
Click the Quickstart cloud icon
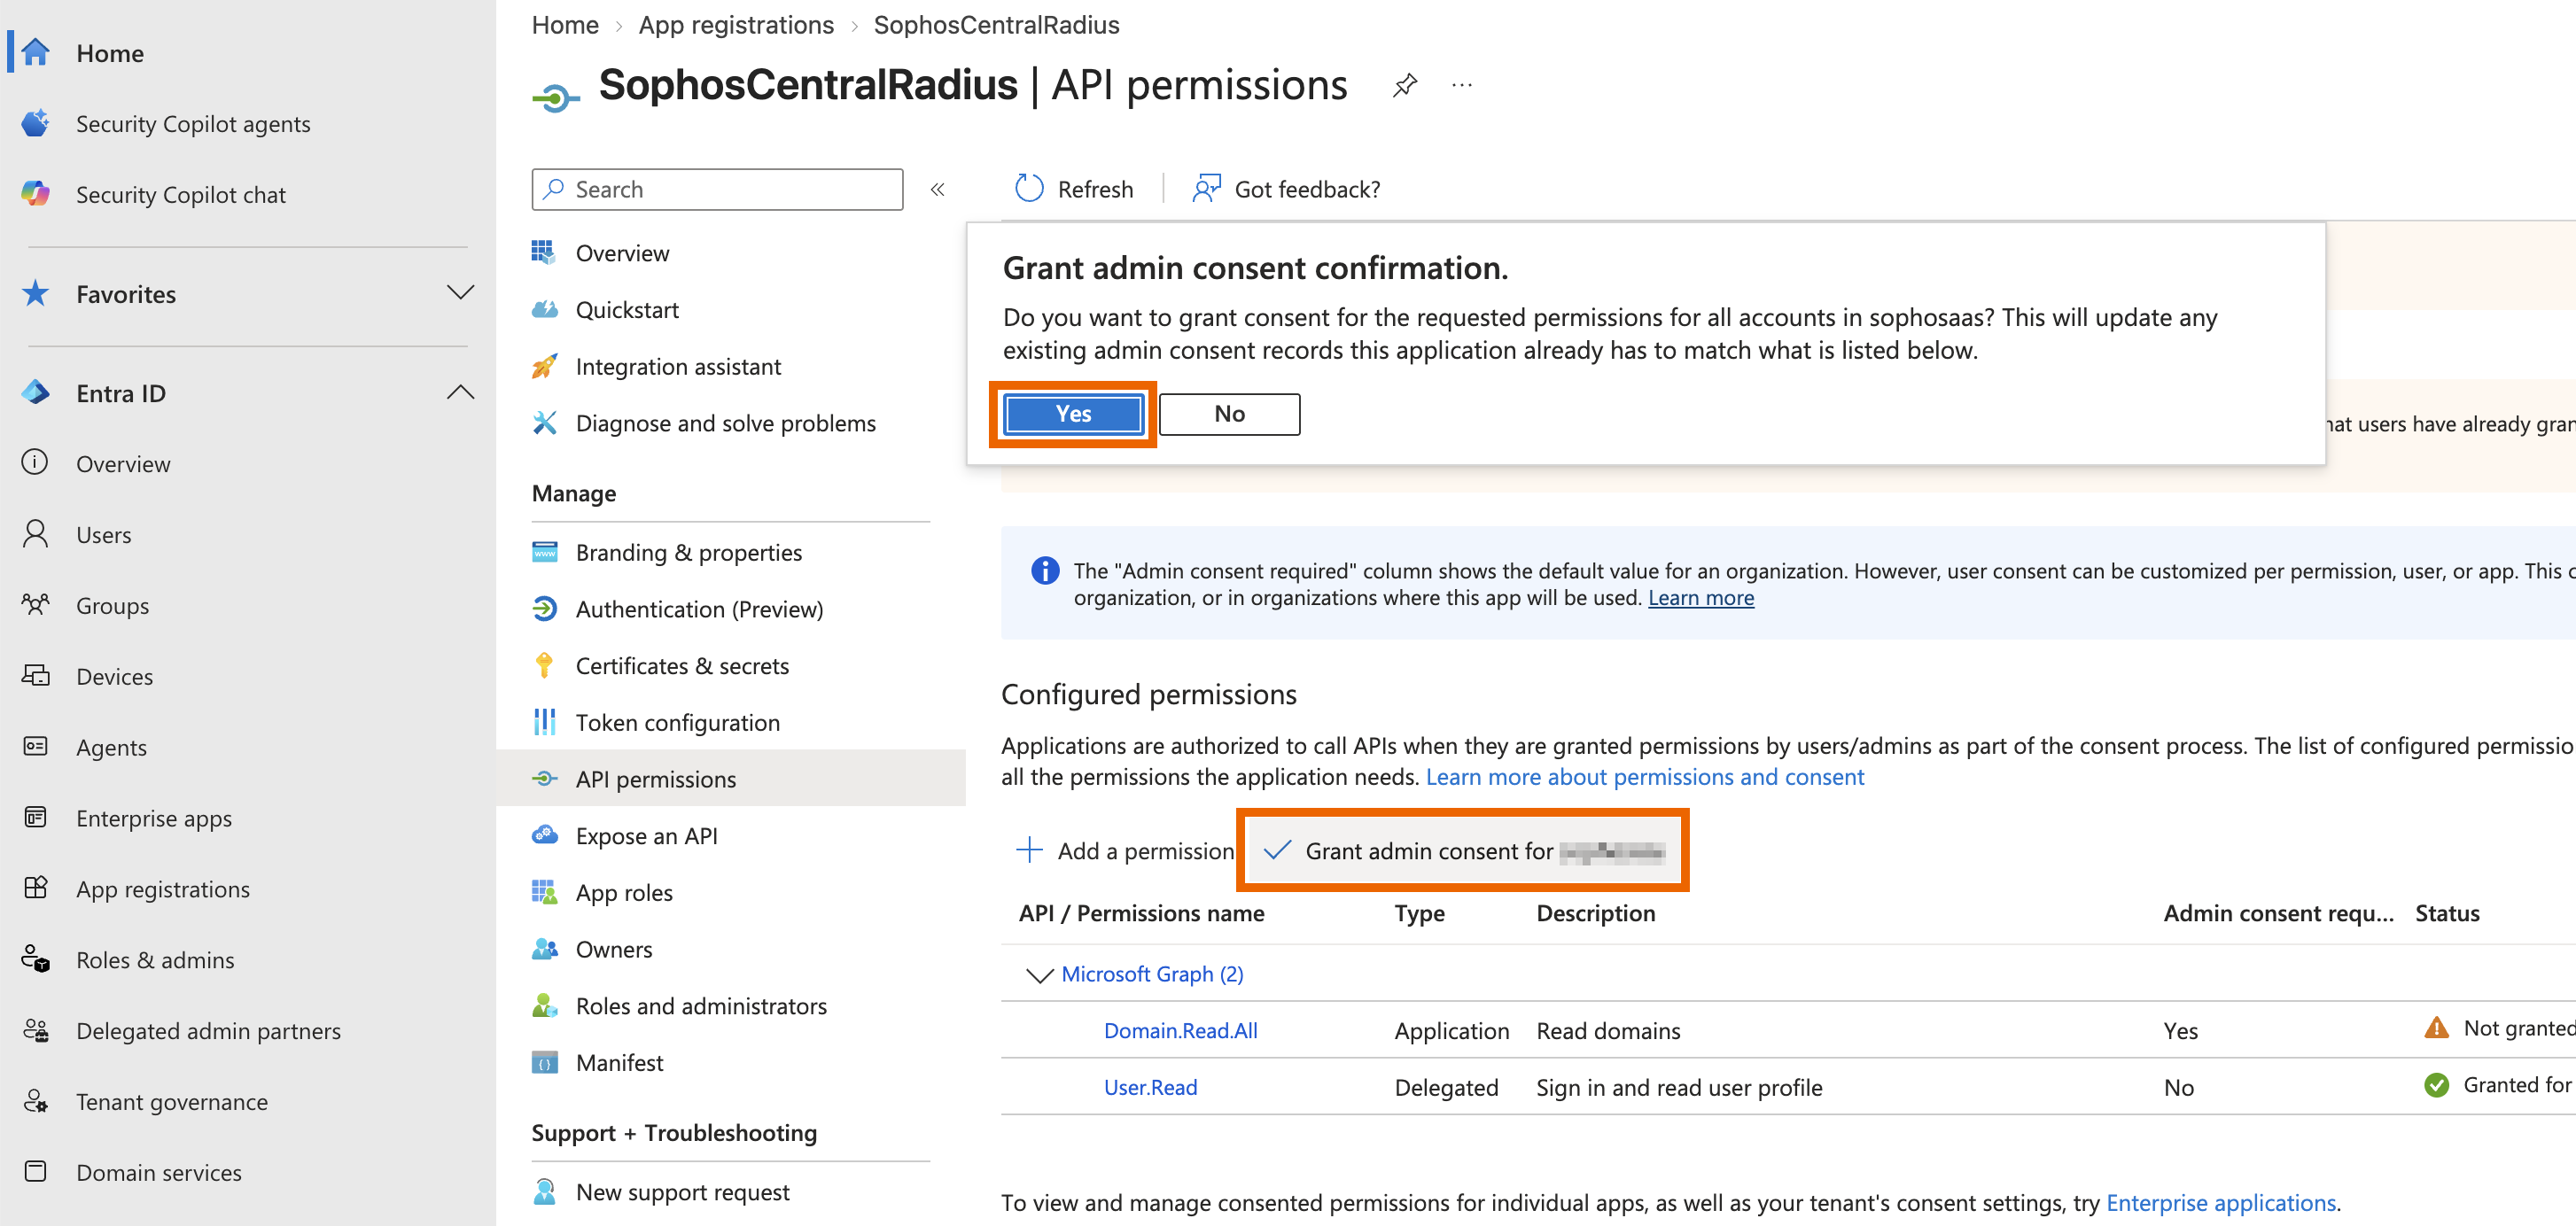(x=545, y=309)
